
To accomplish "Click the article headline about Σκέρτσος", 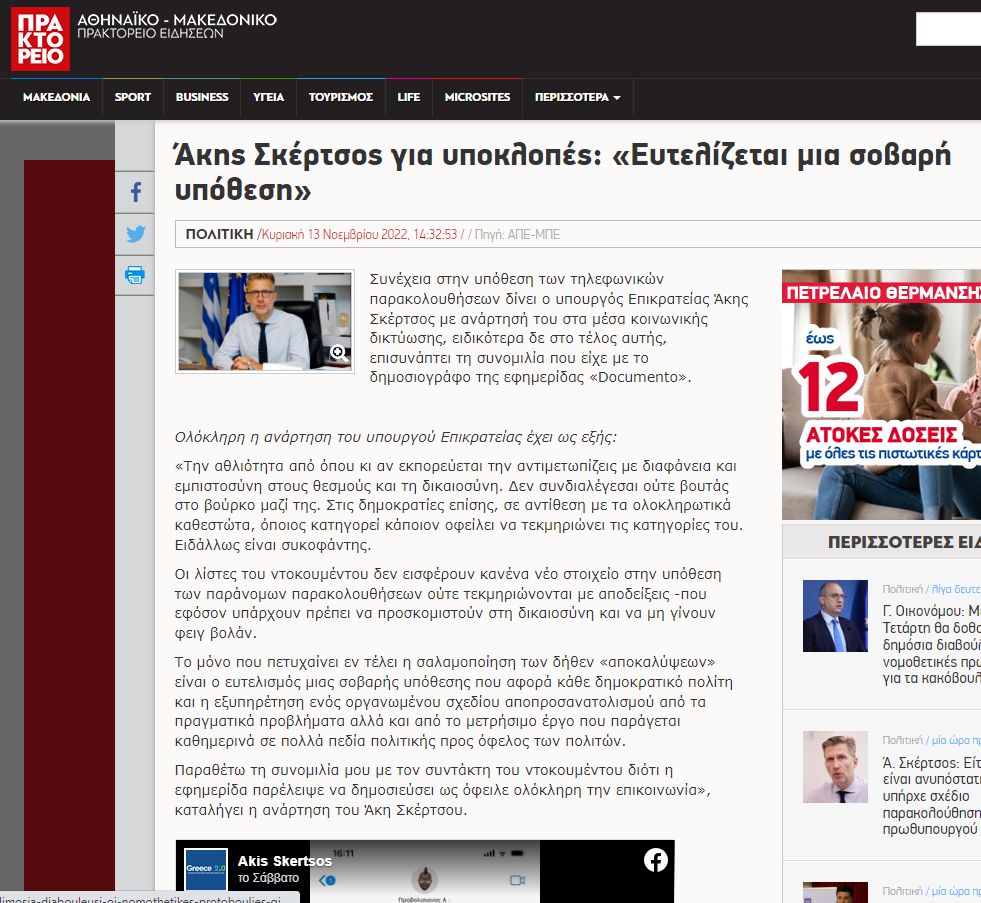I will [x=563, y=172].
